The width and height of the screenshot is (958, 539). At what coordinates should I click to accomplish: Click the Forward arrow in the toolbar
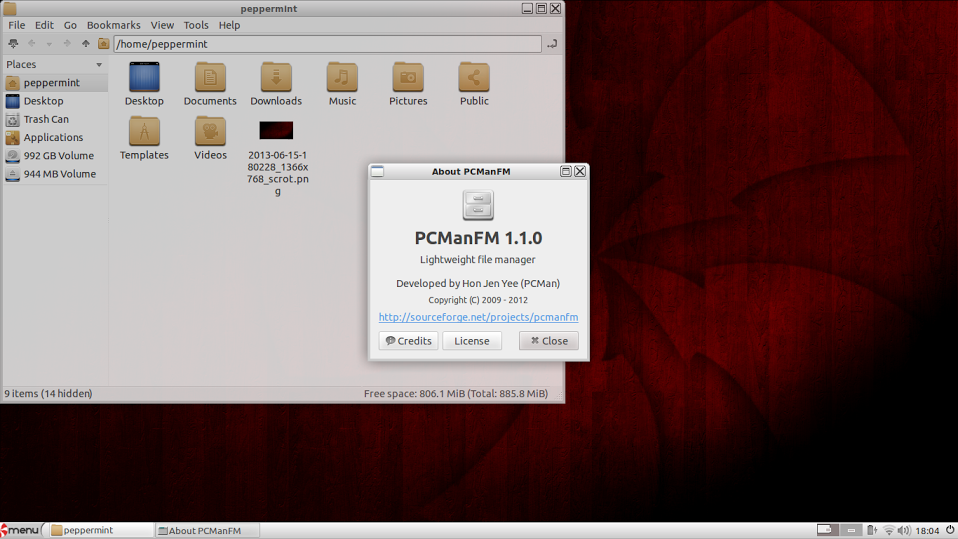pyautogui.click(x=67, y=43)
